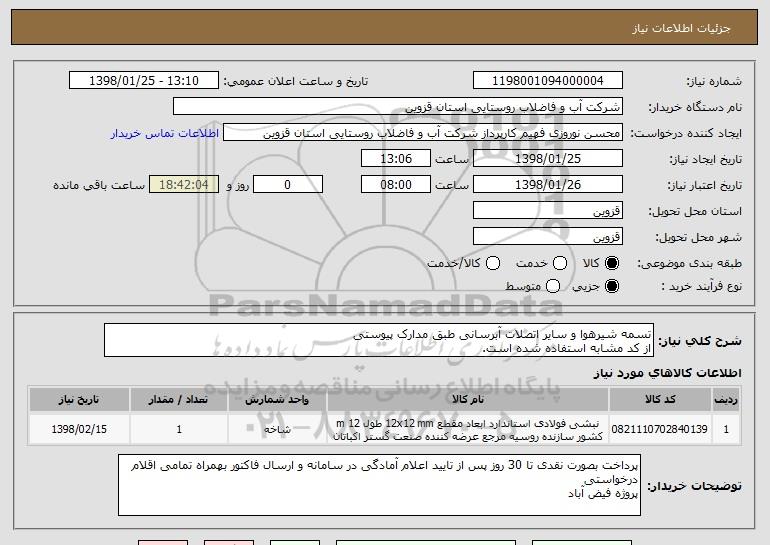Click the طبقه بندی موضوعی label

tap(690, 264)
